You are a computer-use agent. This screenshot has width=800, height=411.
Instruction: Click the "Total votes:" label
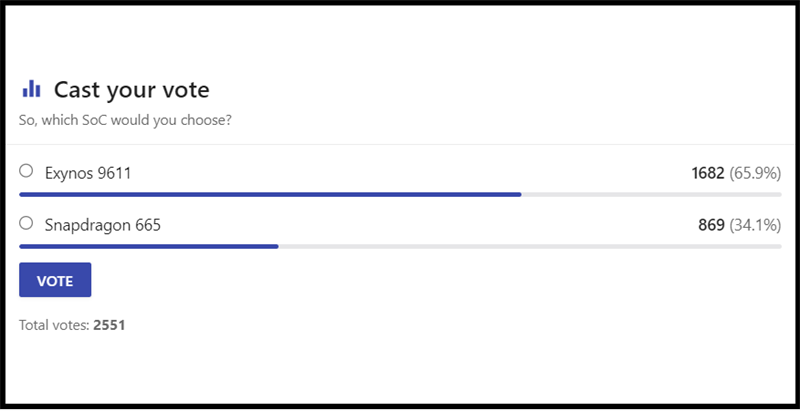pyautogui.click(x=54, y=325)
